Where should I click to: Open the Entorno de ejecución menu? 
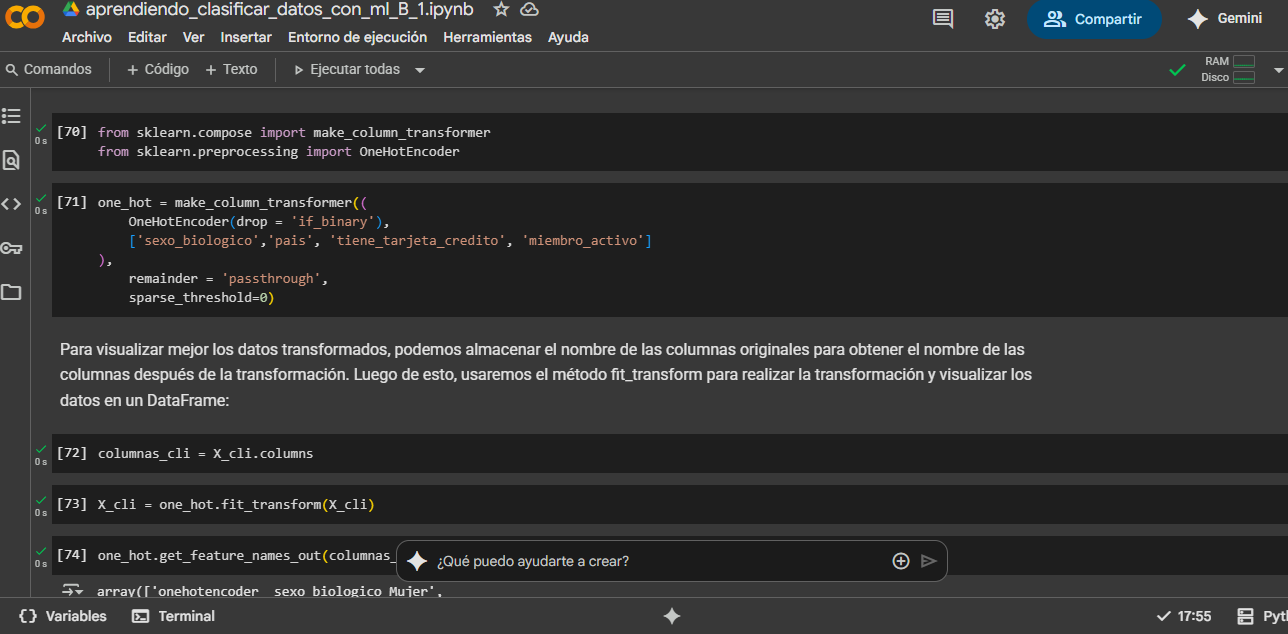[x=357, y=37]
